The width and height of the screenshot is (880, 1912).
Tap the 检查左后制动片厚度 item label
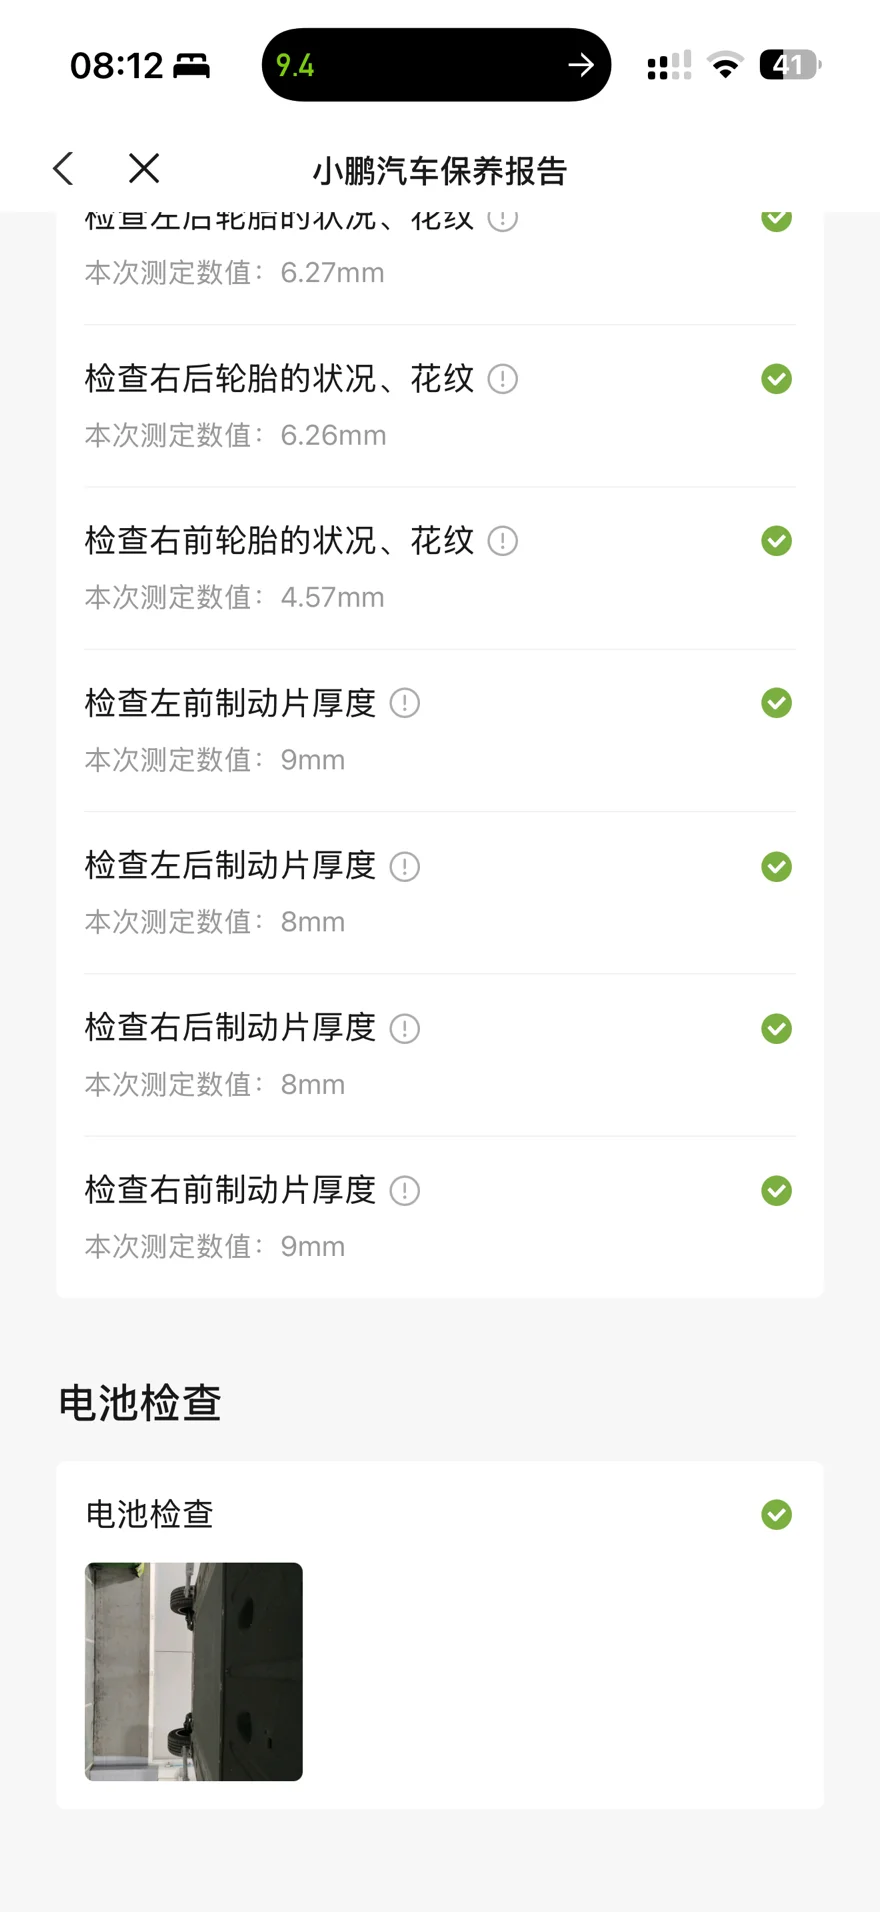230,865
